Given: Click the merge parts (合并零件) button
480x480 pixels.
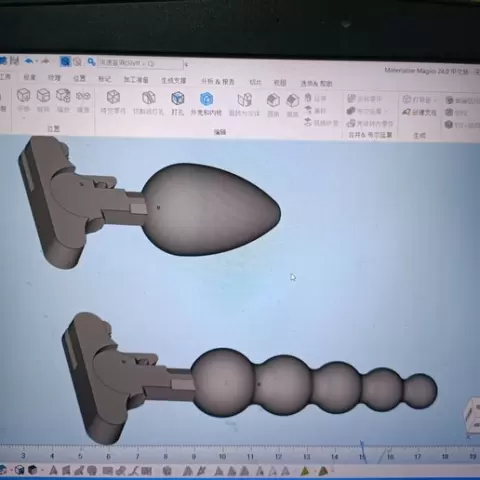Looking at the screenshot, I should 364,99.
